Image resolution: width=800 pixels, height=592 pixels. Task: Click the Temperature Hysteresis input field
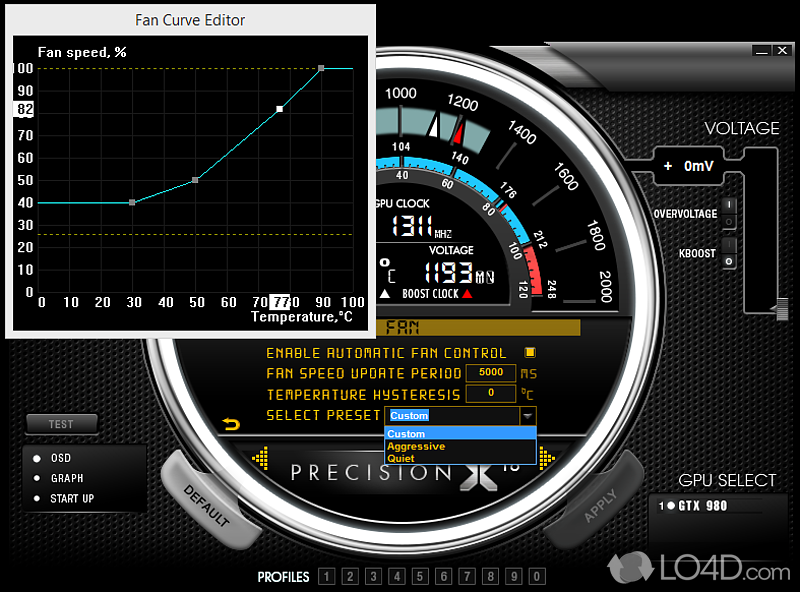click(491, 393)
